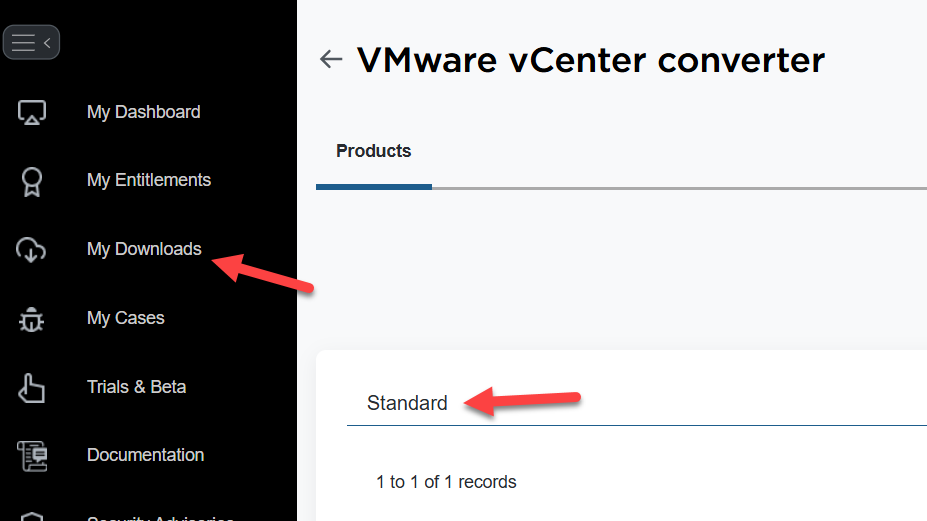
Task: Collapse the sidebar with the hamburger toggle
Action: pos(31,43)
